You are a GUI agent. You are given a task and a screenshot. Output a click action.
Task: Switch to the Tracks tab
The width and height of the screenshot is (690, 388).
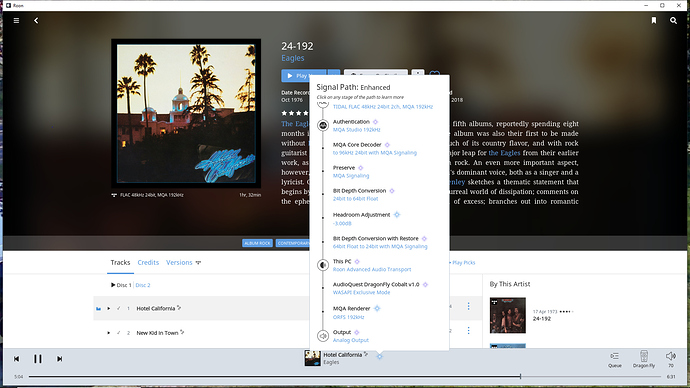coord(120,262)
